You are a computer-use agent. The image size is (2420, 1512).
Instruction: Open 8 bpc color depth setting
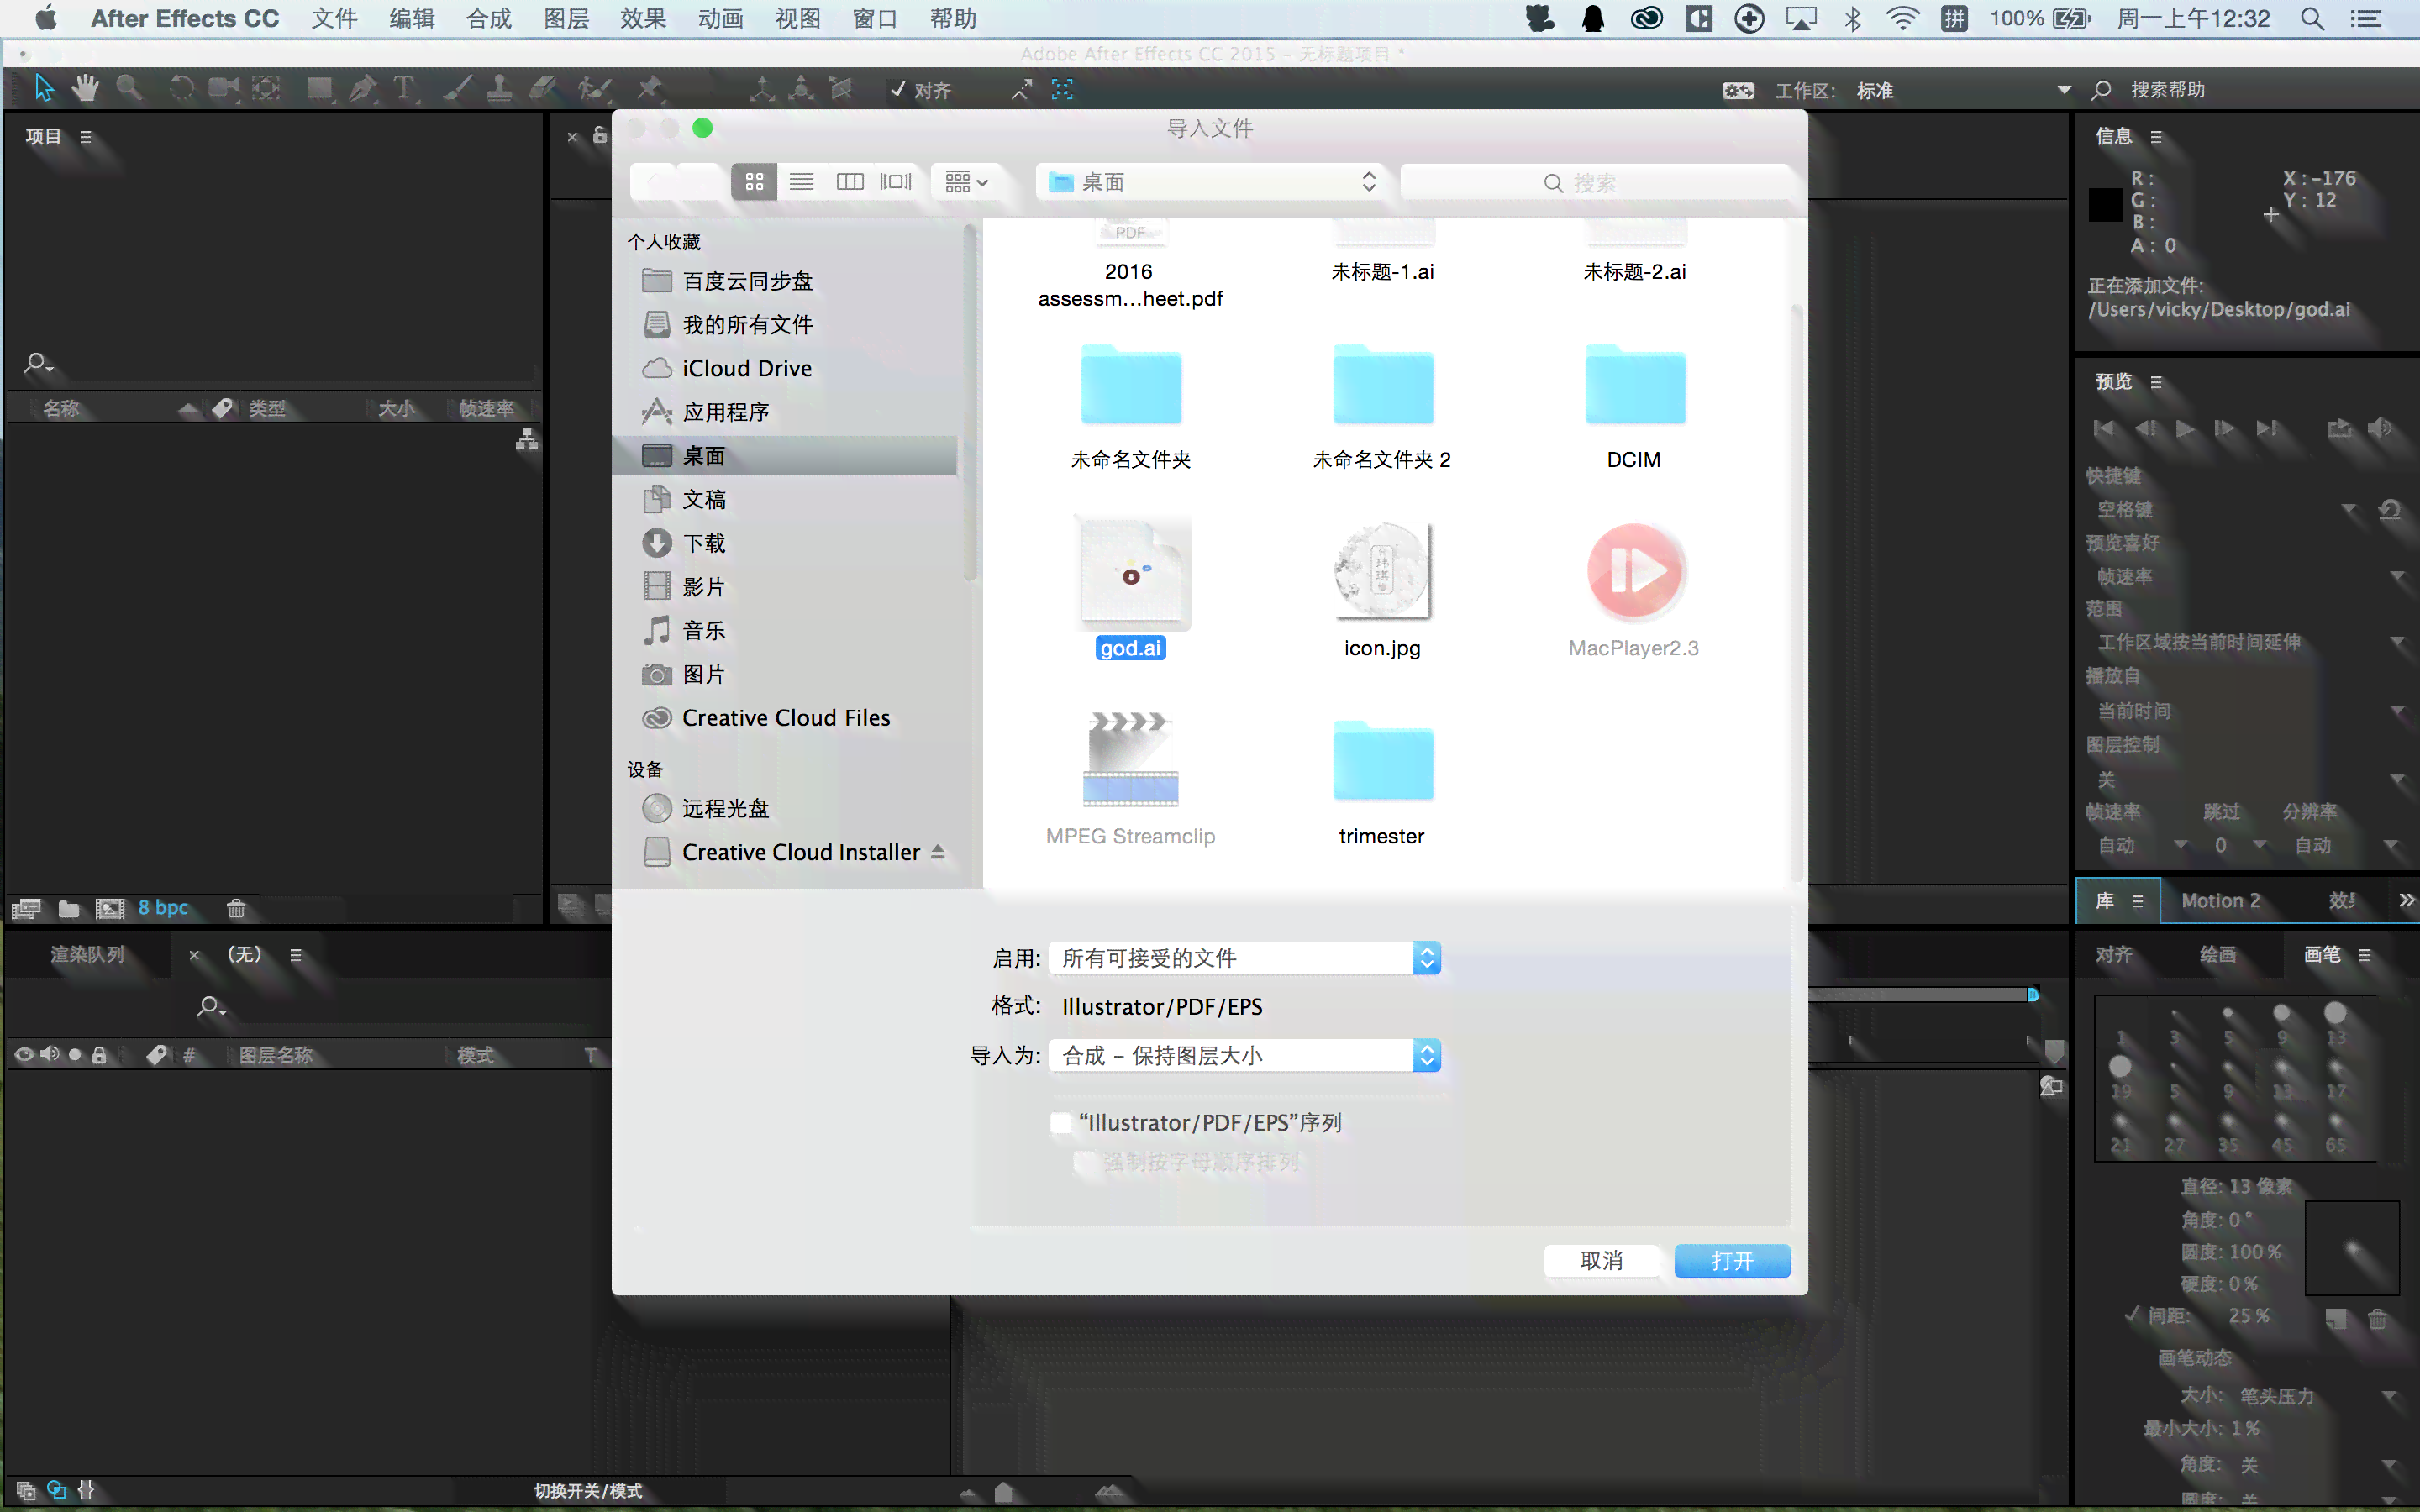click(x=163, y=908)
